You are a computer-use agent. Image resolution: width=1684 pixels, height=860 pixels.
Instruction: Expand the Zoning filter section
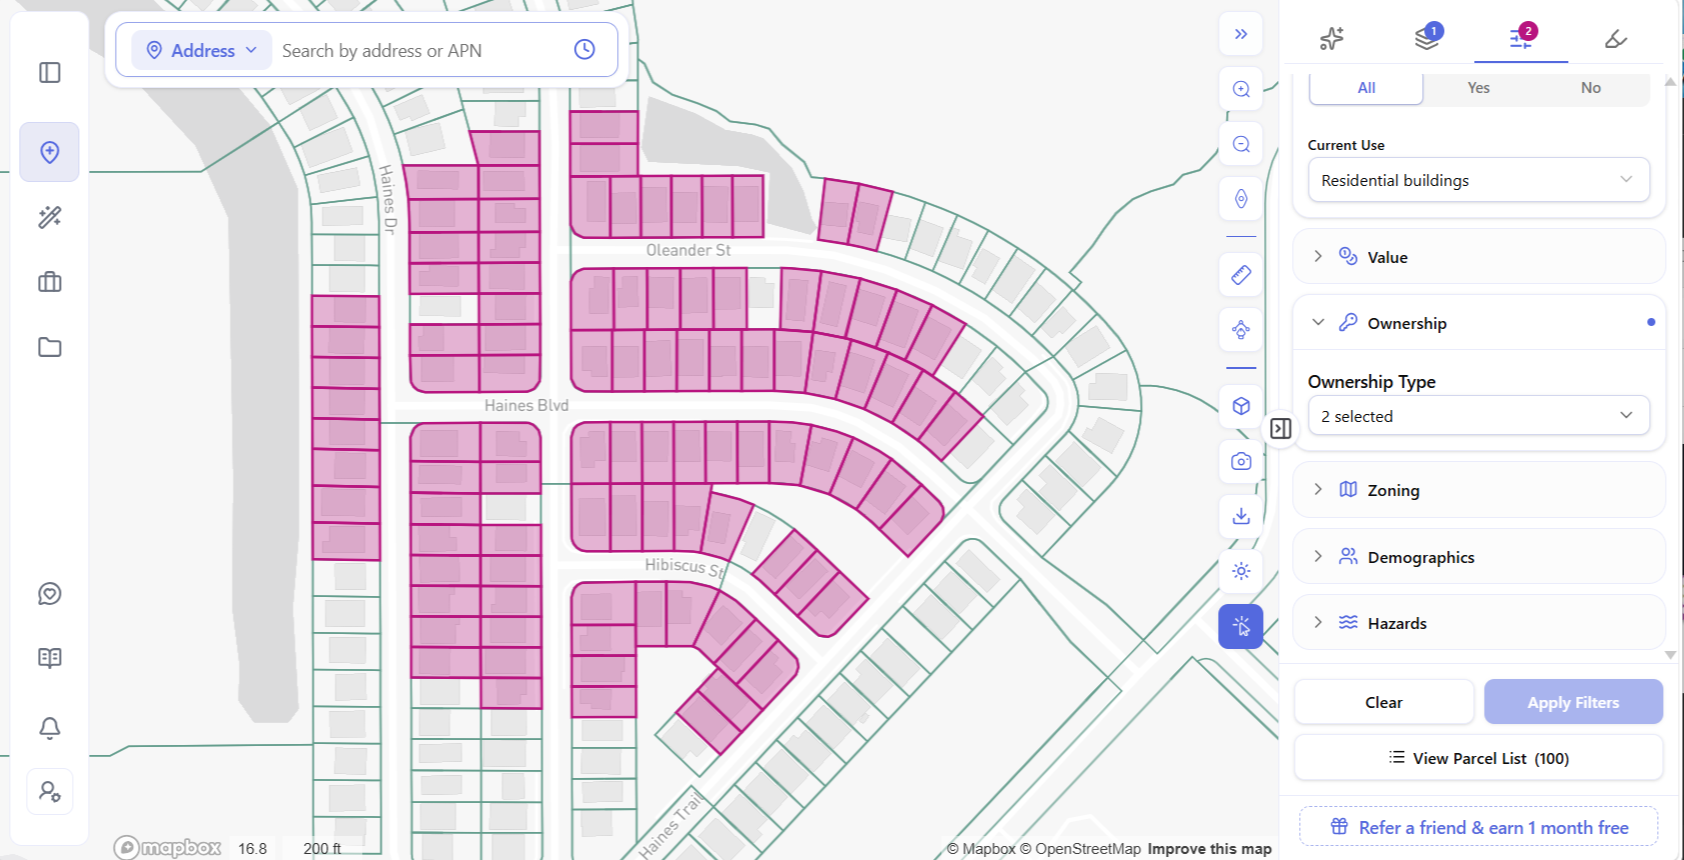pos(1479,490)
